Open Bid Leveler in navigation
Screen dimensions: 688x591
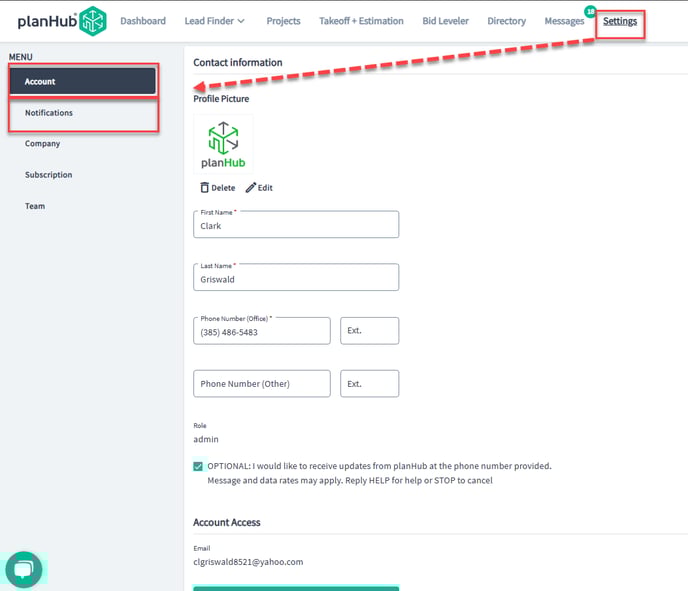coord(445,21)
